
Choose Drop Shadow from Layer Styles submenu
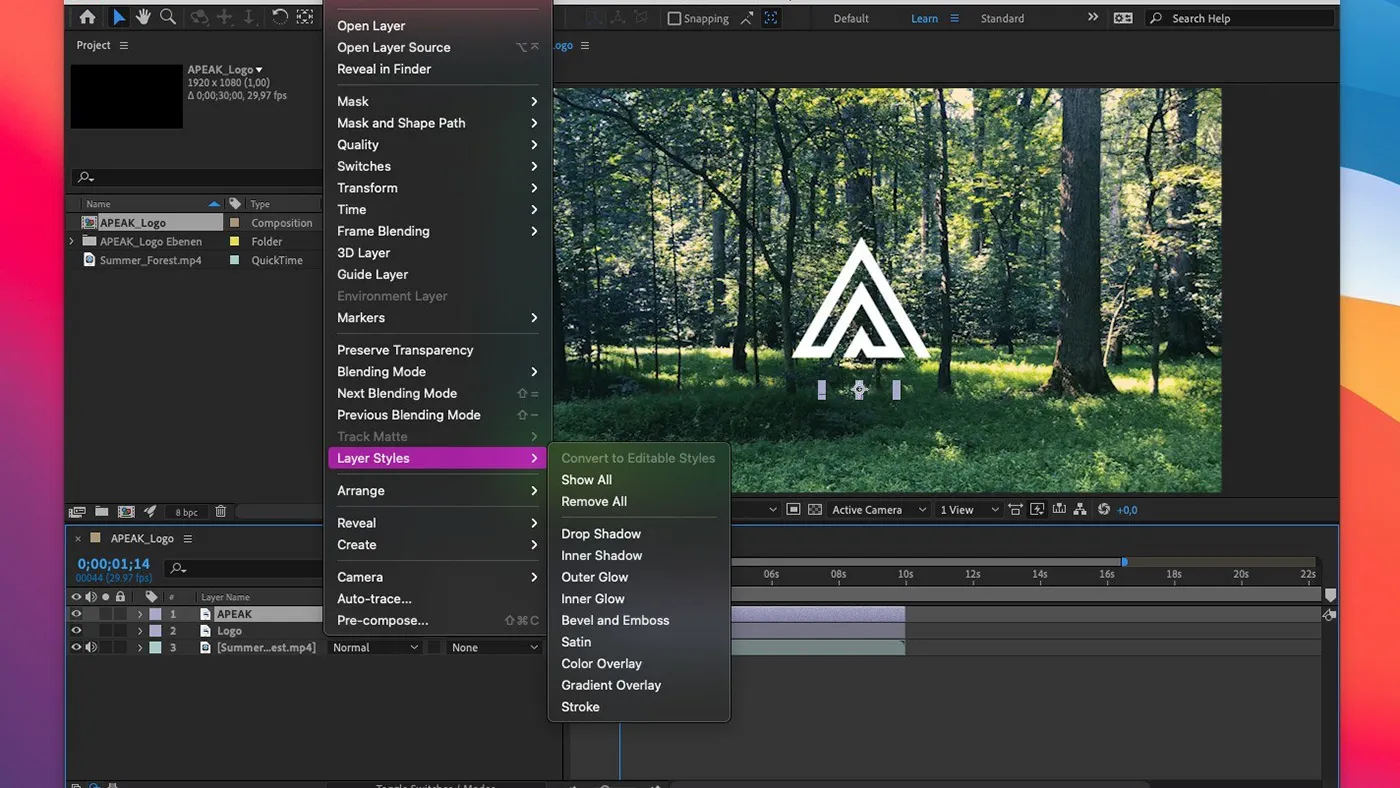coord(601,533)
